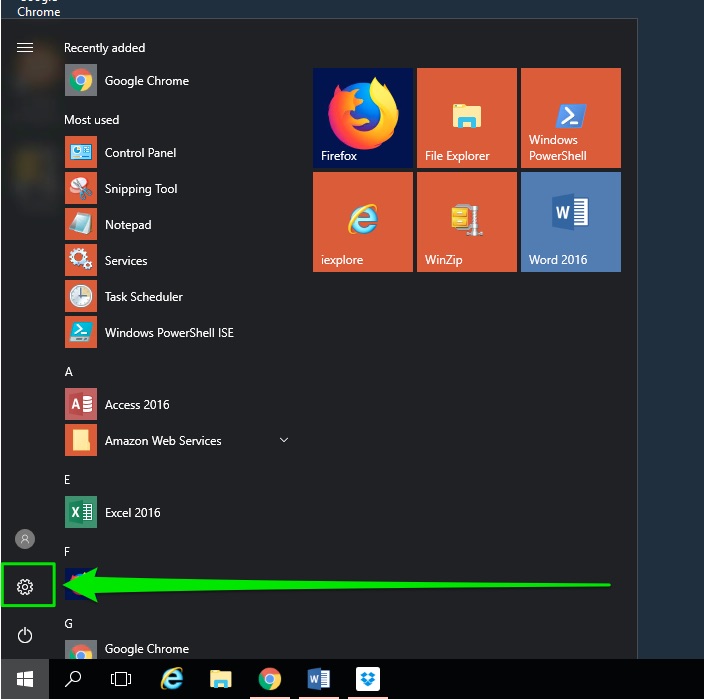This screenshot has width=704, height=699.
Task: Open the iexplore tile
Action: pyautogui.click(x=363, y=222)
